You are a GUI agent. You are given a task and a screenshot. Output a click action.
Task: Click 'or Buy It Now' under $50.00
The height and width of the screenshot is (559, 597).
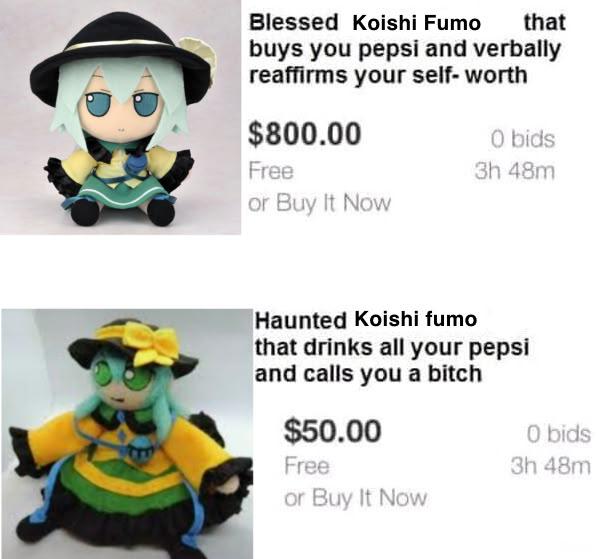point(355,498)
